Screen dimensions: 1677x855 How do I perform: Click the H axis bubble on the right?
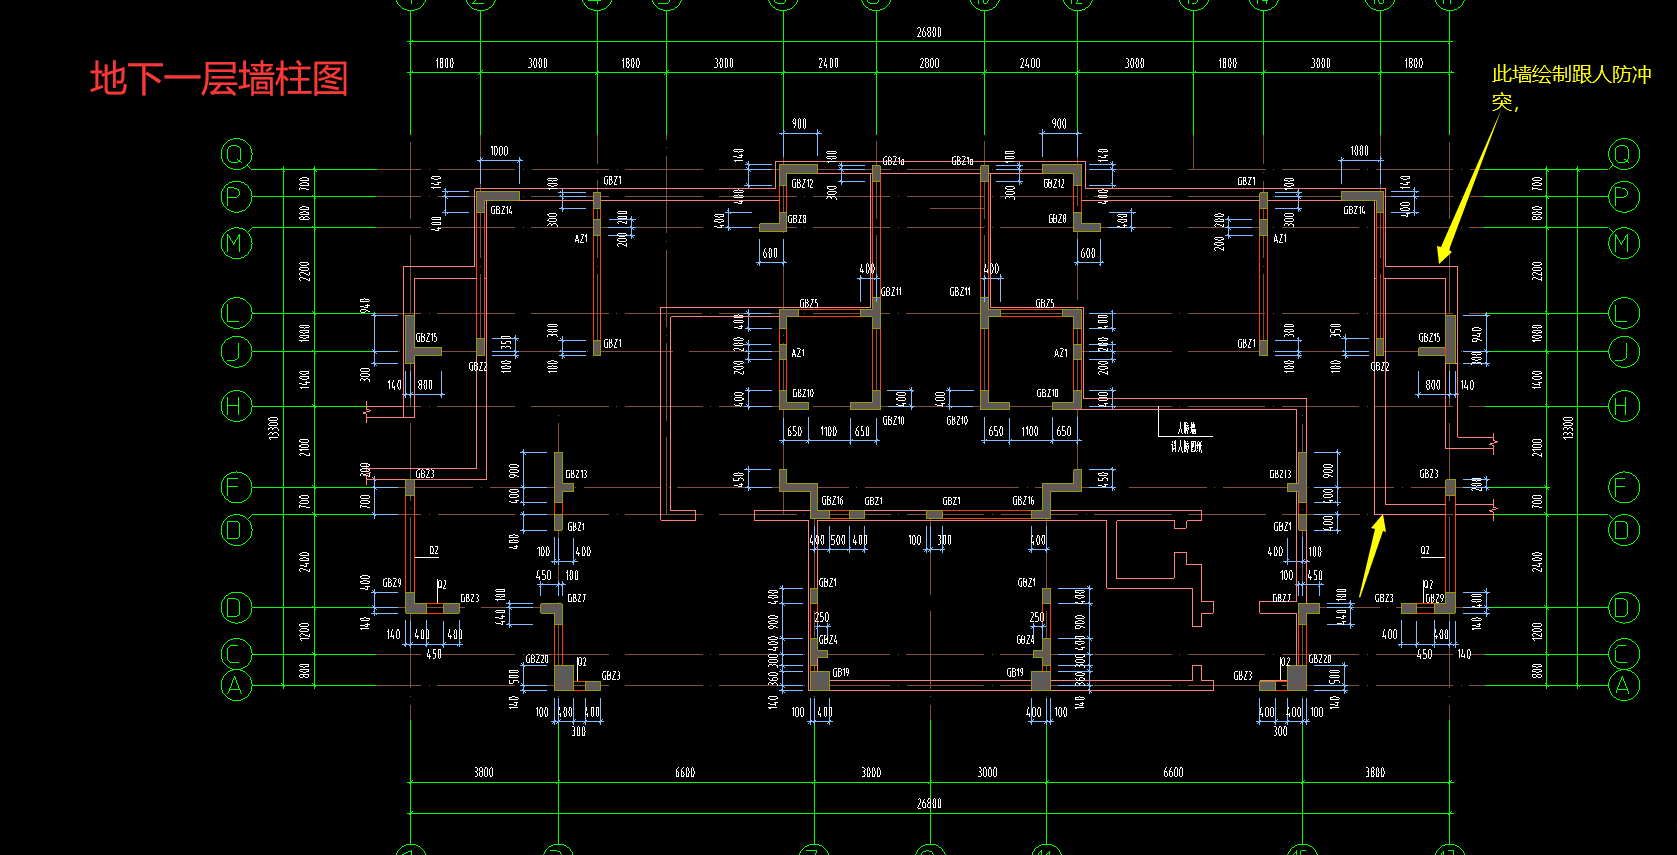point(1623,406)
